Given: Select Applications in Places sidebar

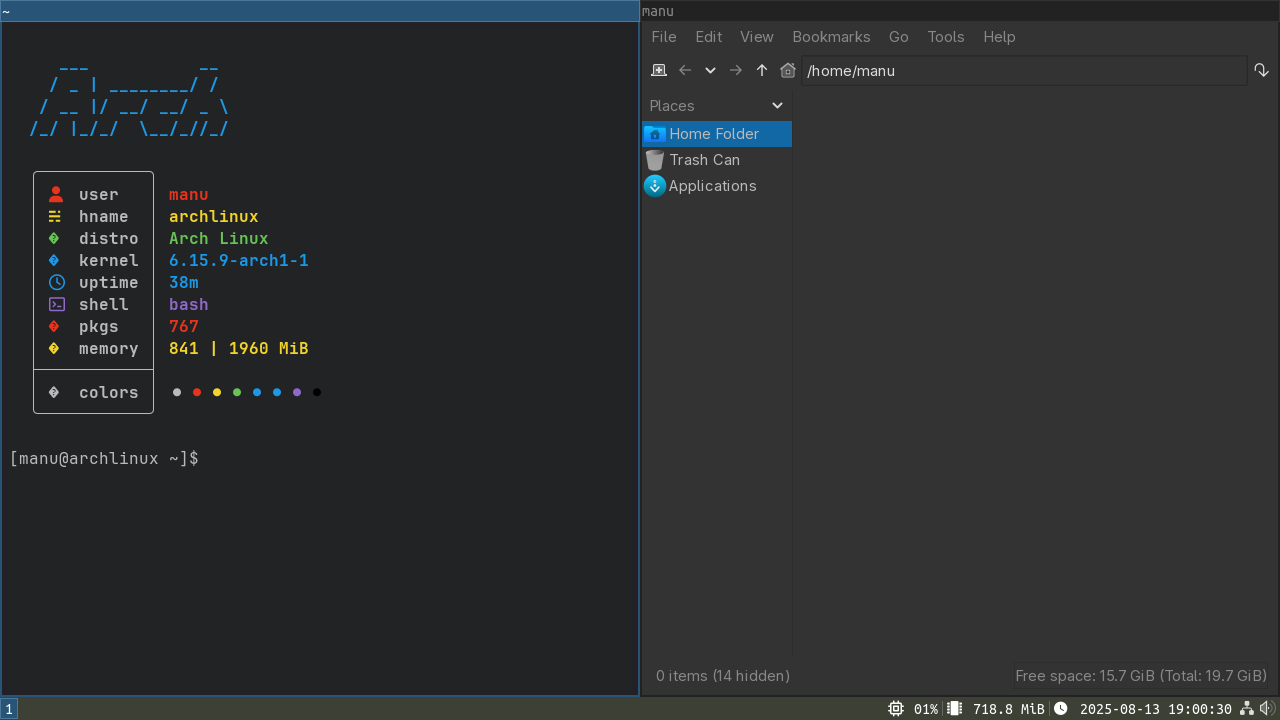Looking at the screenshot, I should point(712,186).
